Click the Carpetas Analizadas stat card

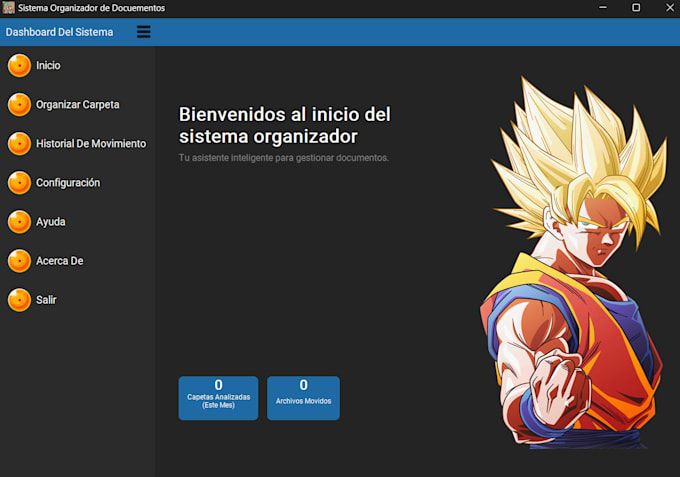pos(219,398)
